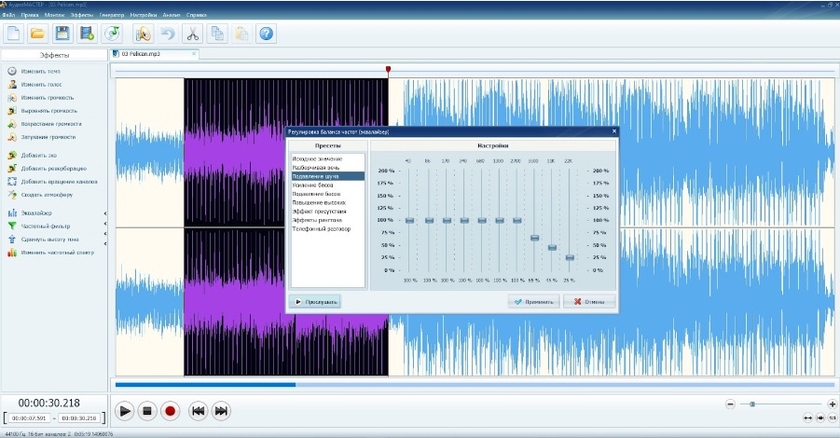840x438 pixels.
Task: Click the undo arrow icon in toolbar
Action: coord(167,34)
